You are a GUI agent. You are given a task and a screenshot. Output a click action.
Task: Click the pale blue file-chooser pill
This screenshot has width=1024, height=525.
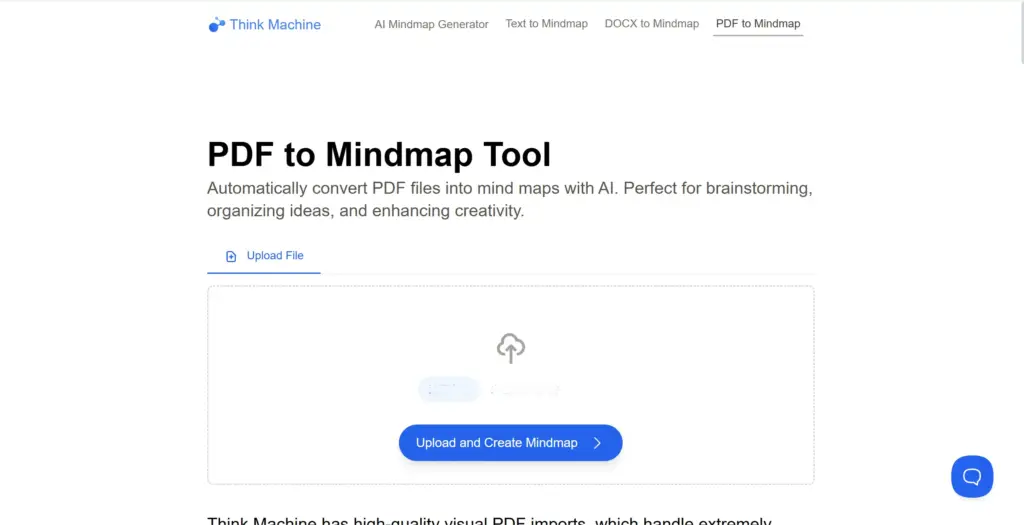coord(449,390)
